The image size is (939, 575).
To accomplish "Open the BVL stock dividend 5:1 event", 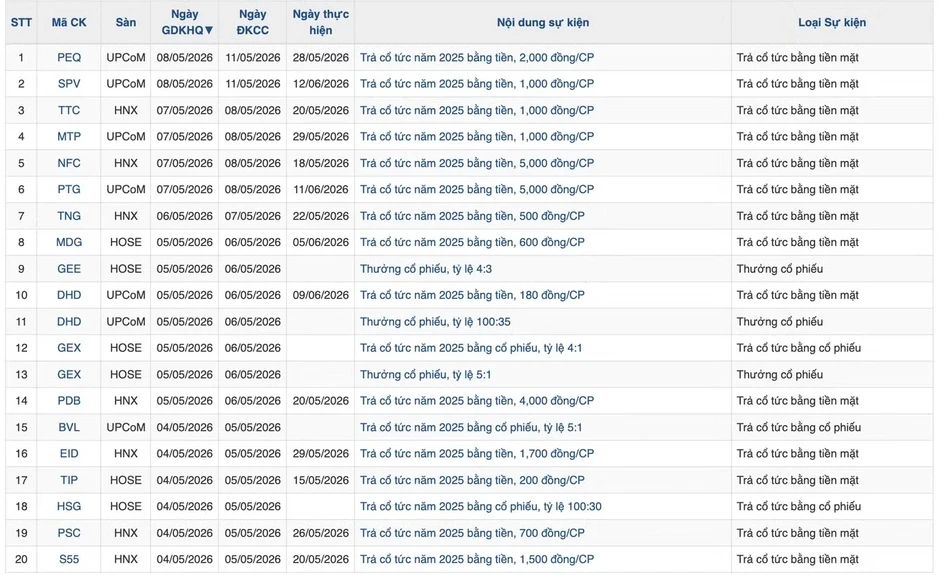I will 471,427.
